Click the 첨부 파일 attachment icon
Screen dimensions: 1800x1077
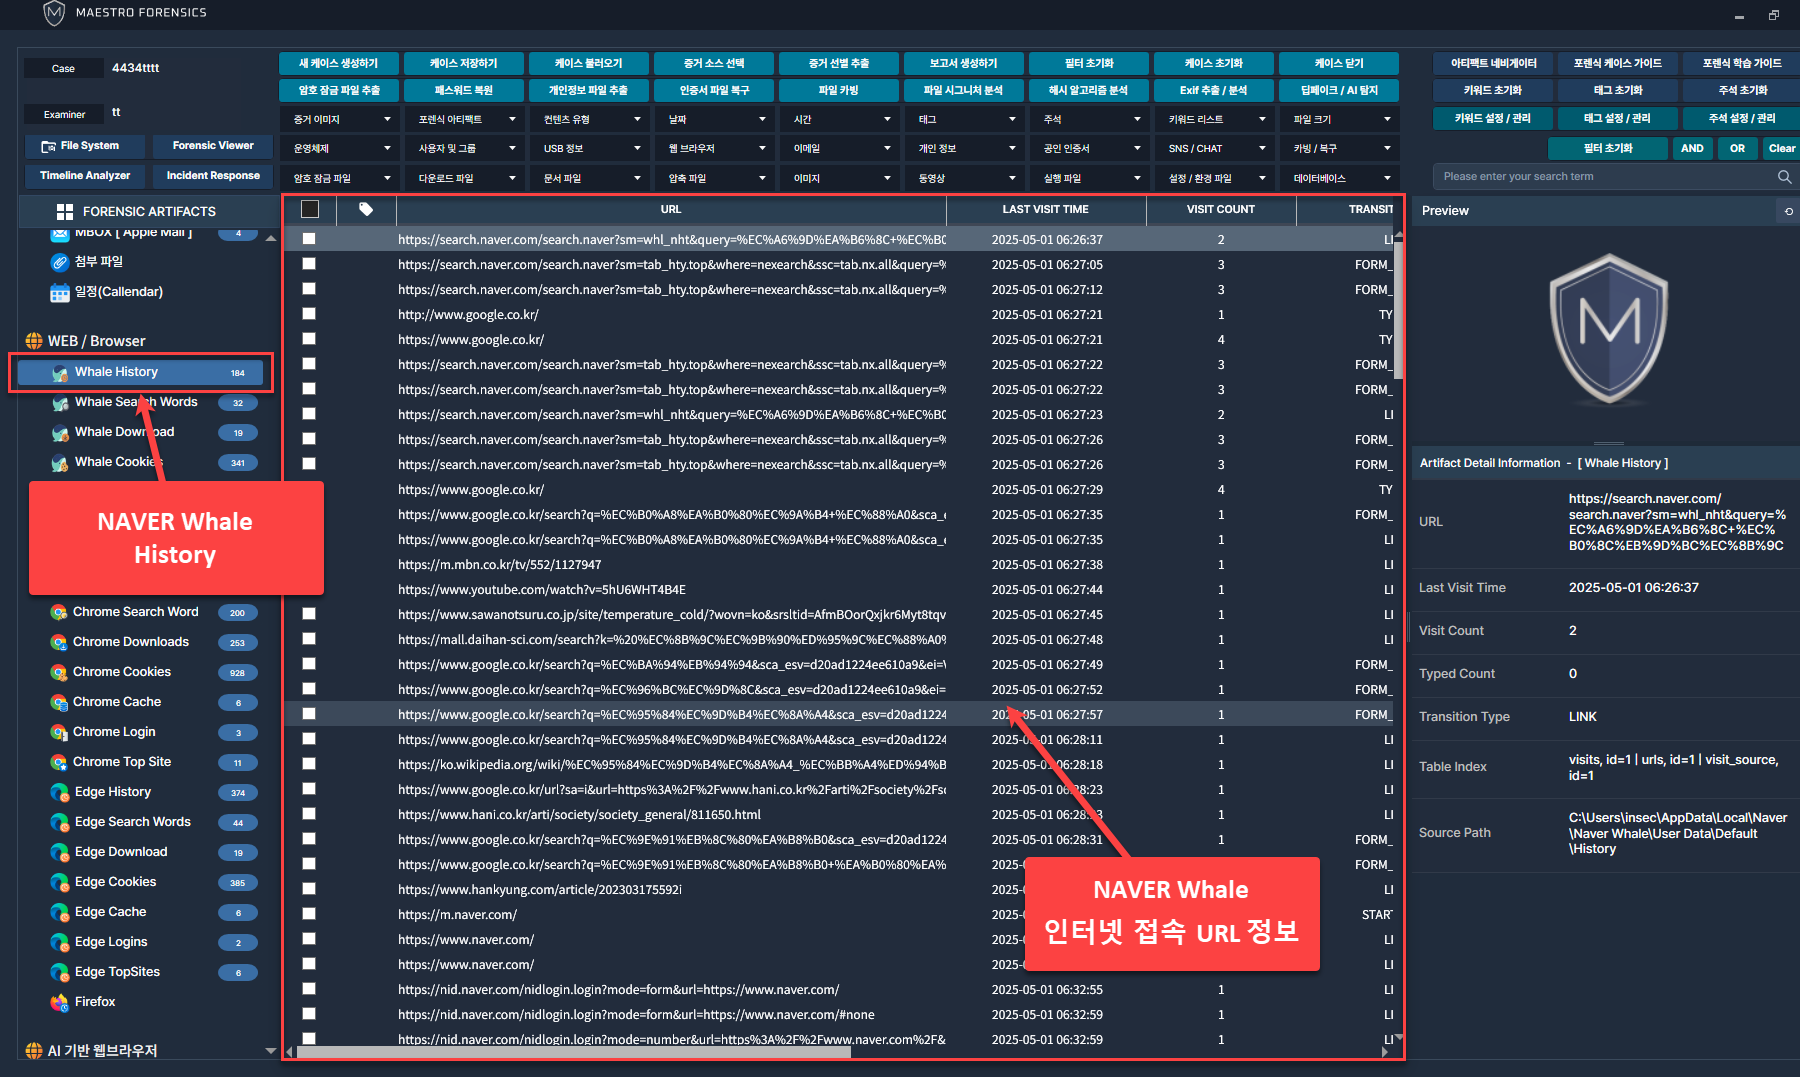60,262
